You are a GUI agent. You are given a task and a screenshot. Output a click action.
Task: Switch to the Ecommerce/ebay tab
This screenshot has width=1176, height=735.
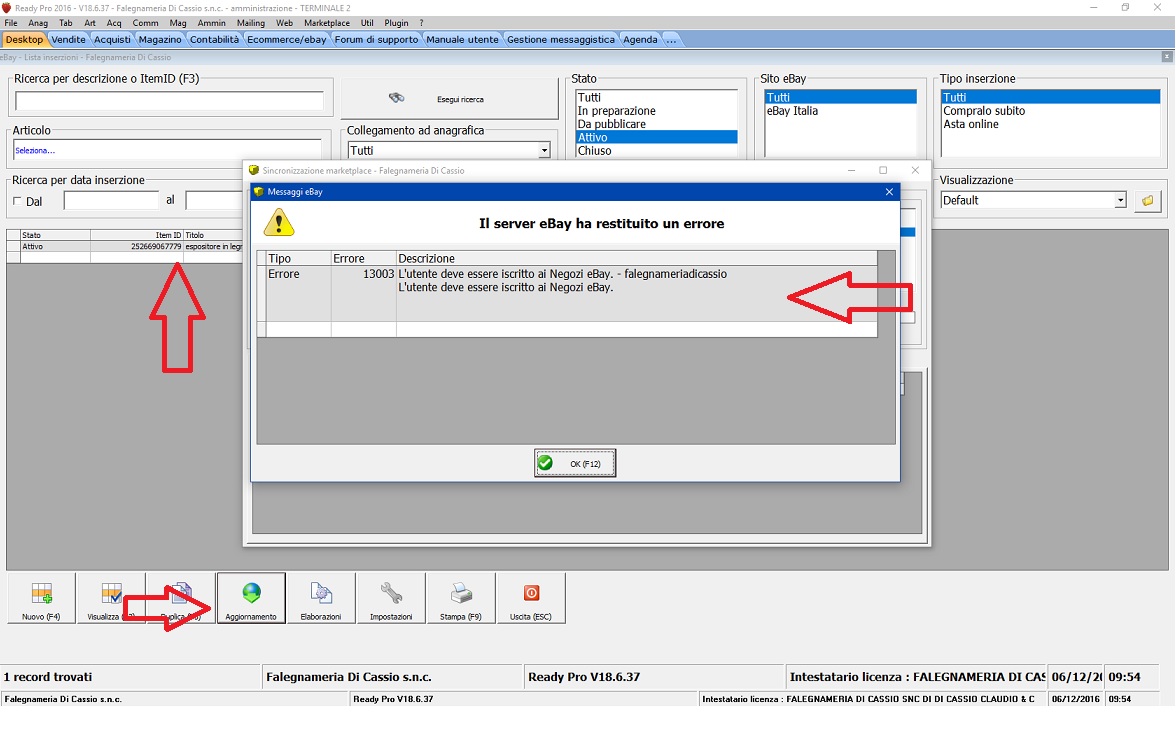[286, 40]
